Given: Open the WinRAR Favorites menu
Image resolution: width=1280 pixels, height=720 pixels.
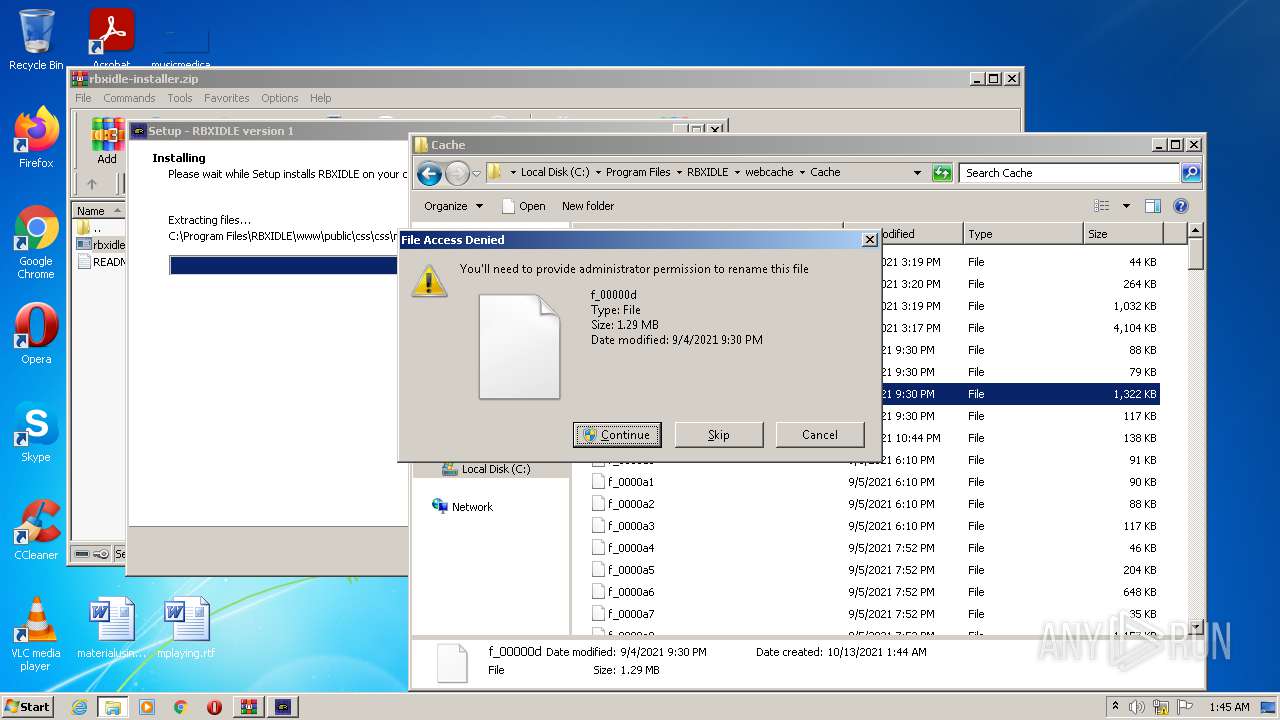Looking at the screenshot, I should pyautogui.click(x=227, y=98).
